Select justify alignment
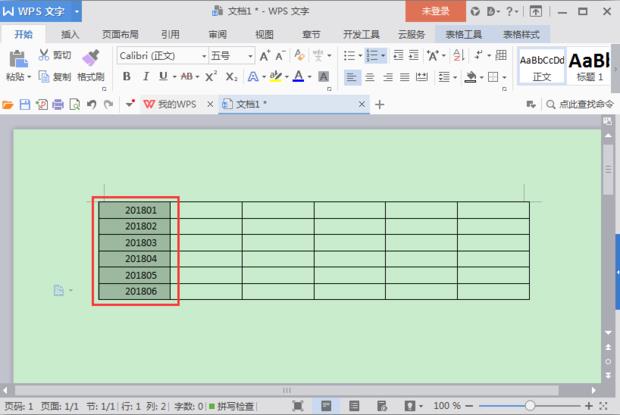 [x=405, y=77]
